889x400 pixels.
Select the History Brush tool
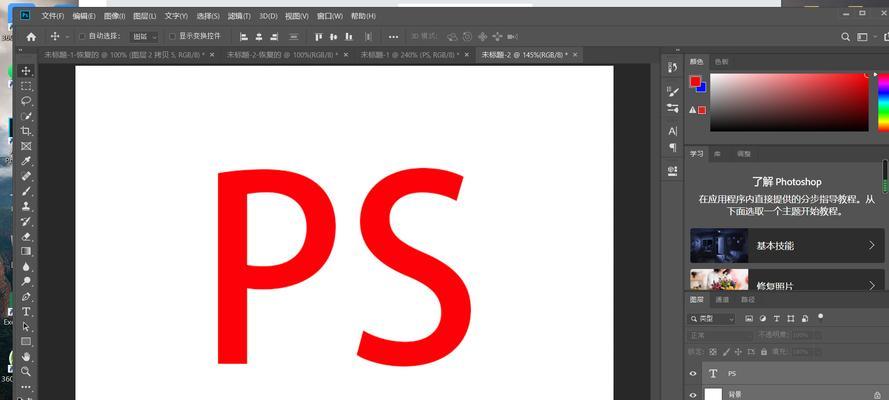(x=26, y=221)
